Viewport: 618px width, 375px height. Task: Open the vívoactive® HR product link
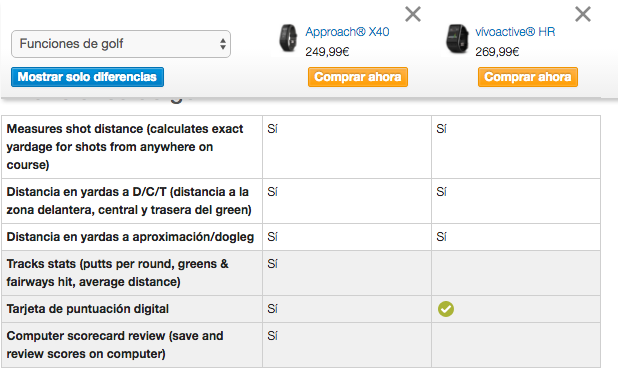click(x=515, y=32)
